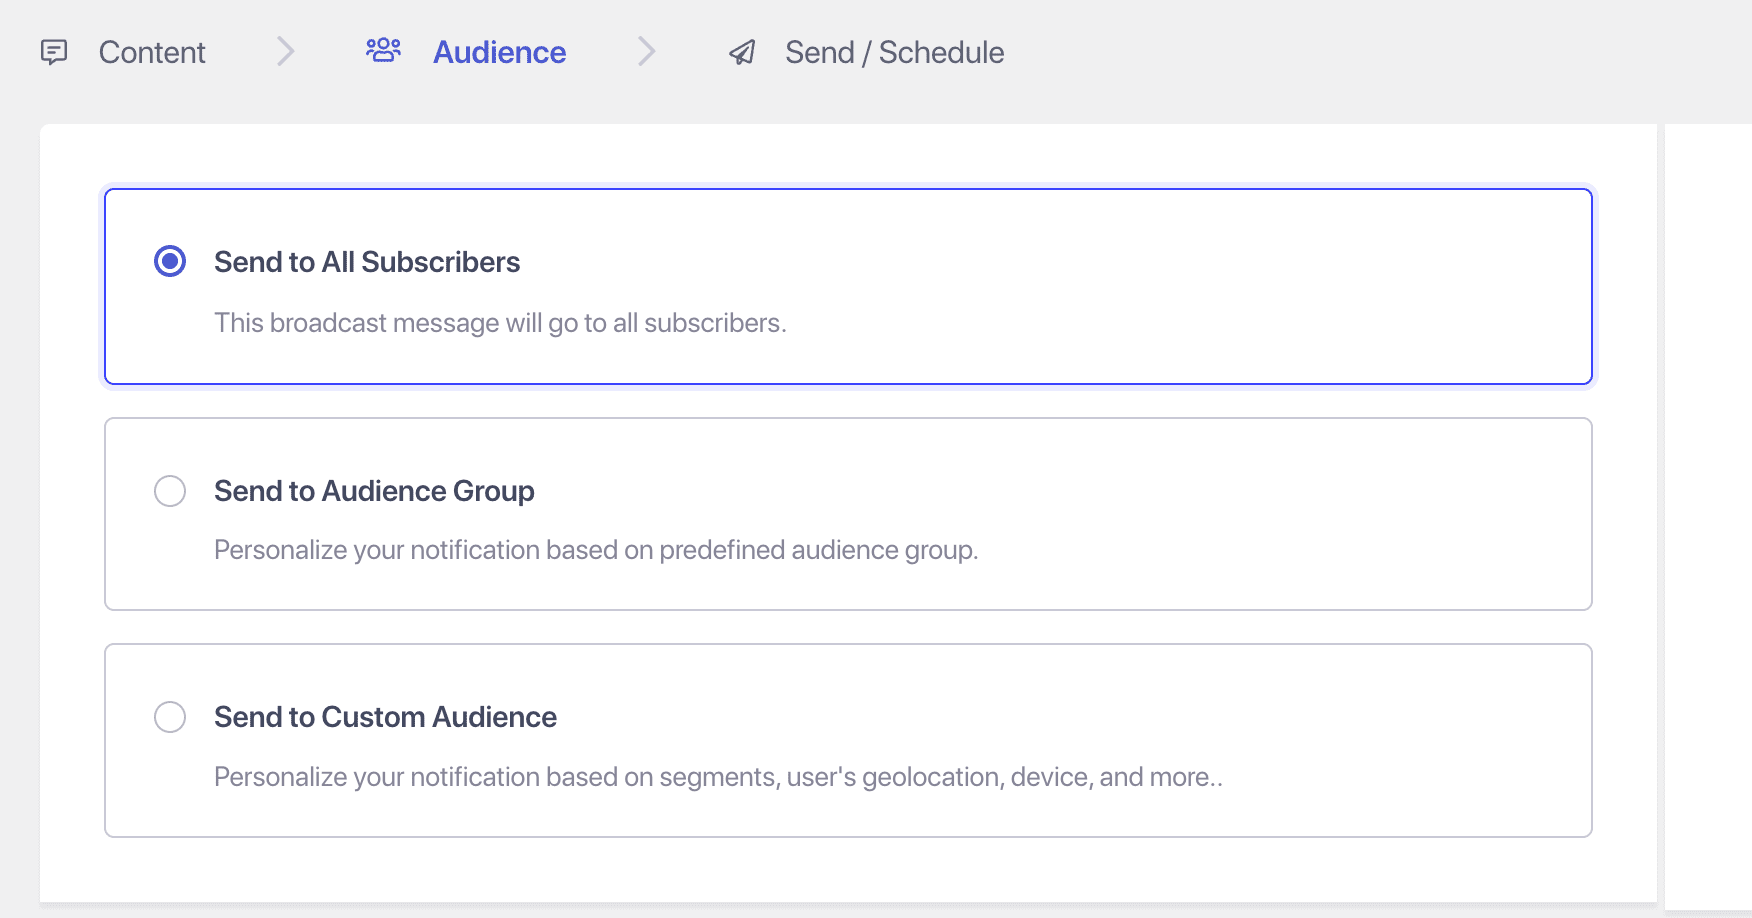Click the Content speech bubble icon
1752x918 pixels.
(54, 52)
